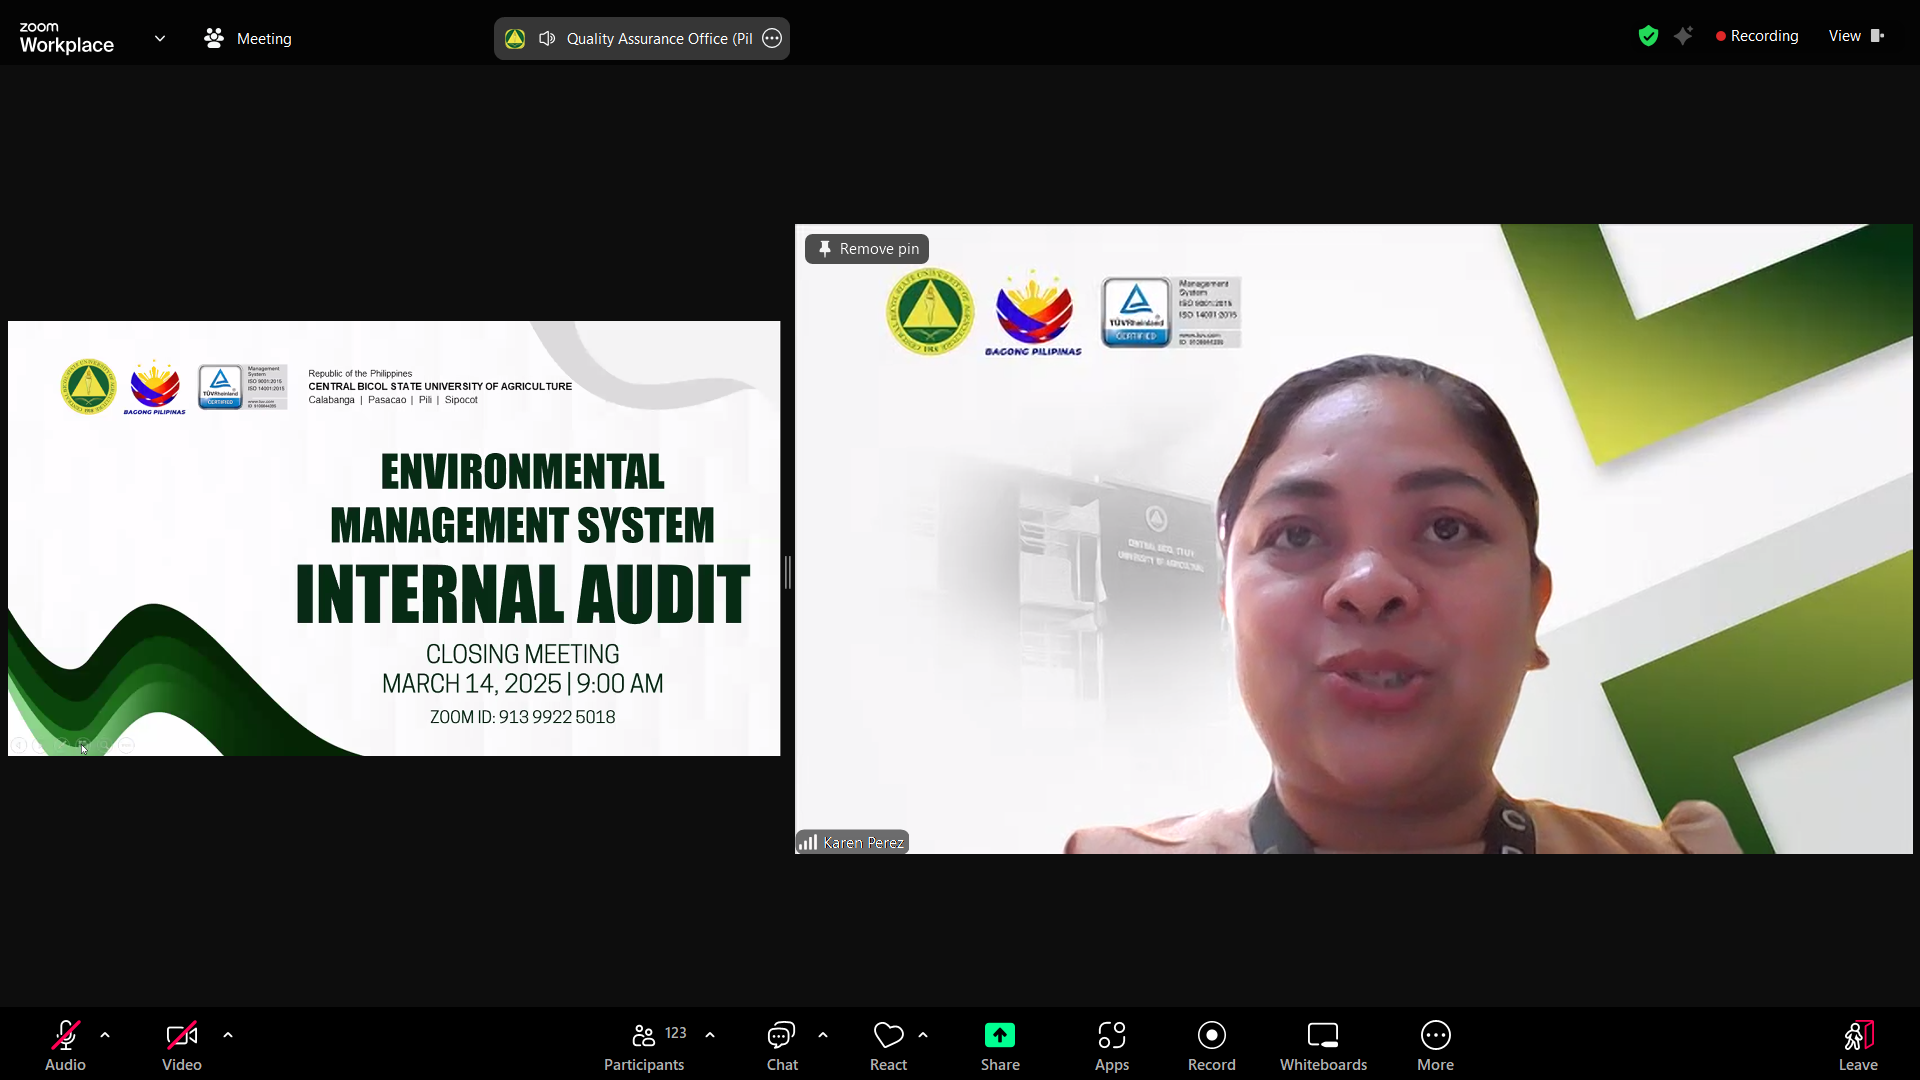1920x1080 pixels.
Task: Open the Apps panel
Action: [1111, 1045]
